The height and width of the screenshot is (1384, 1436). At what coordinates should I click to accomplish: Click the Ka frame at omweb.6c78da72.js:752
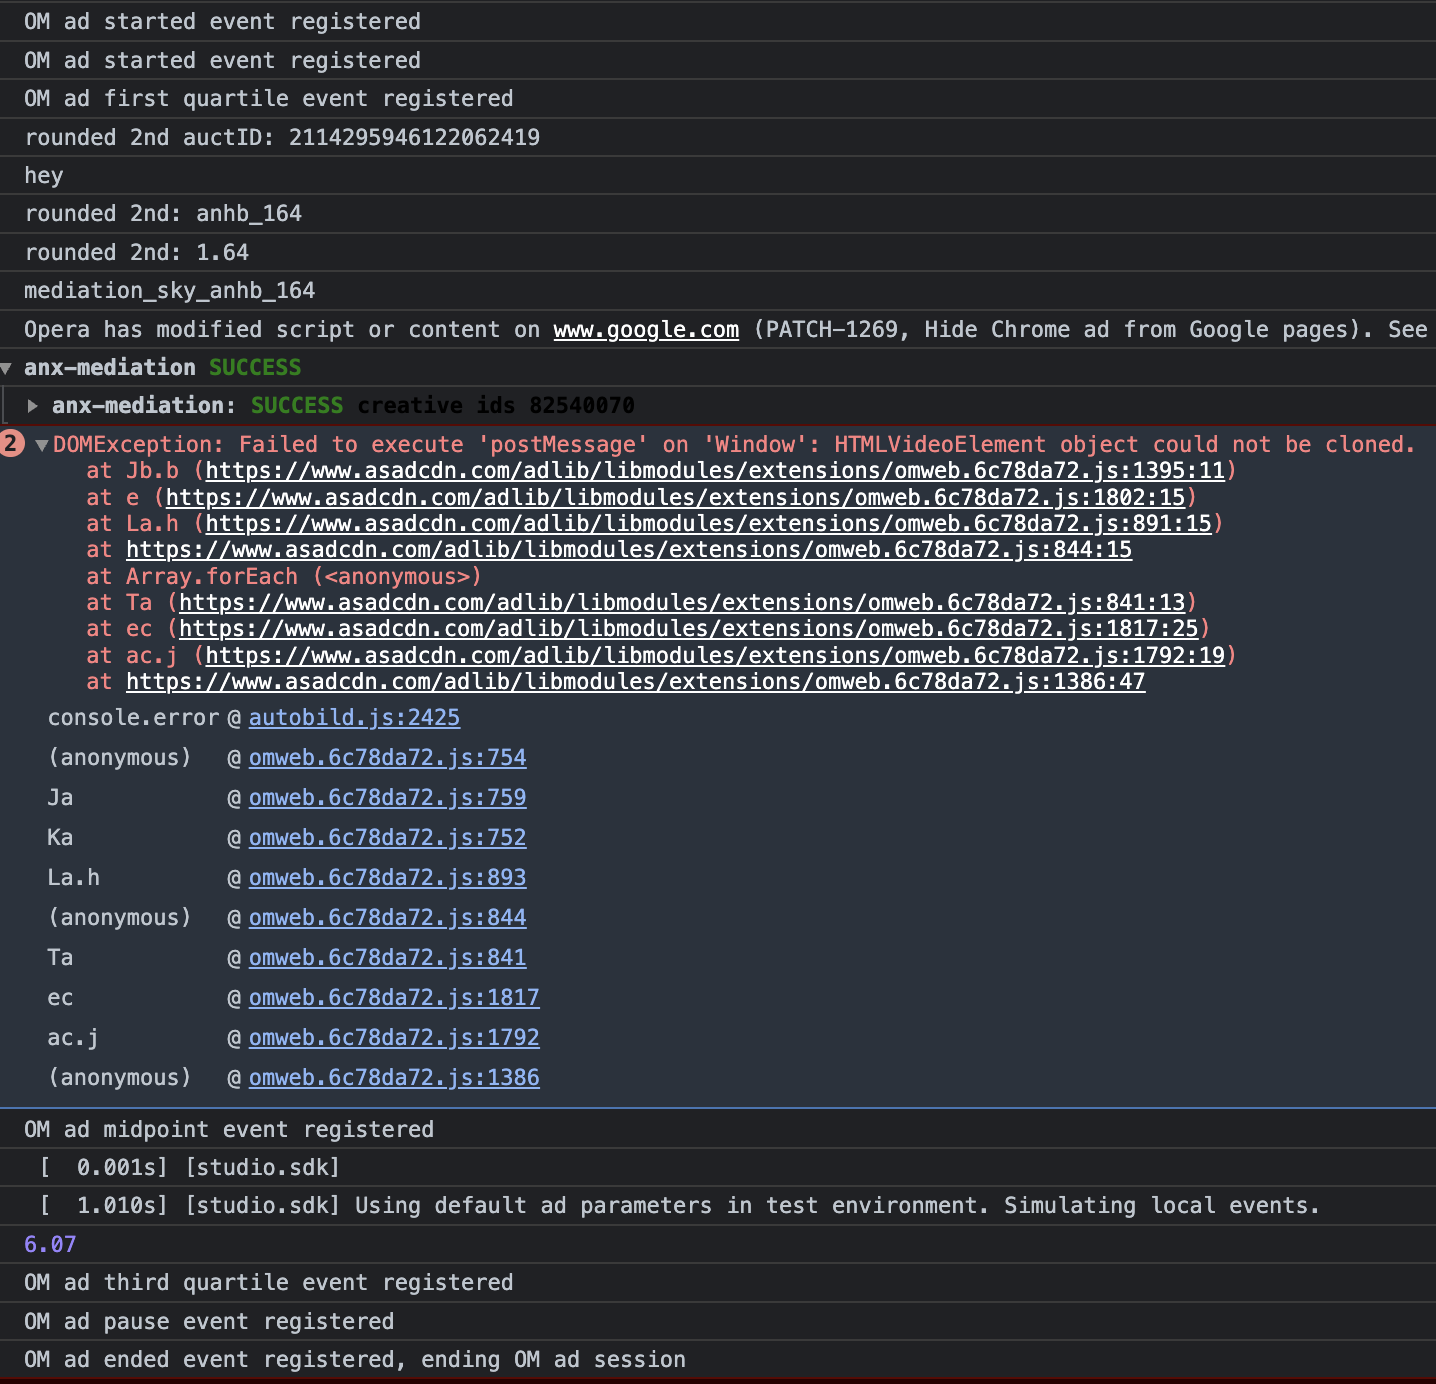click(387, 837)
